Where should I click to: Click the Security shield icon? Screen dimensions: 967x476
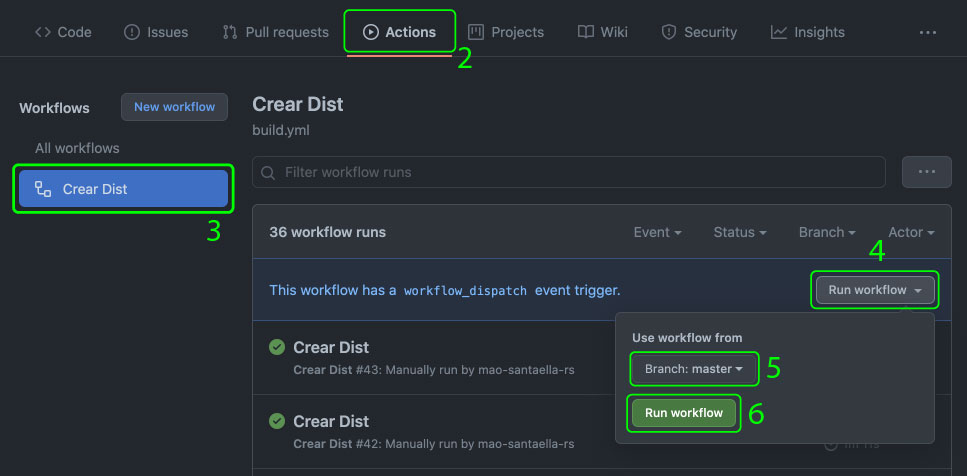[669, 32]
